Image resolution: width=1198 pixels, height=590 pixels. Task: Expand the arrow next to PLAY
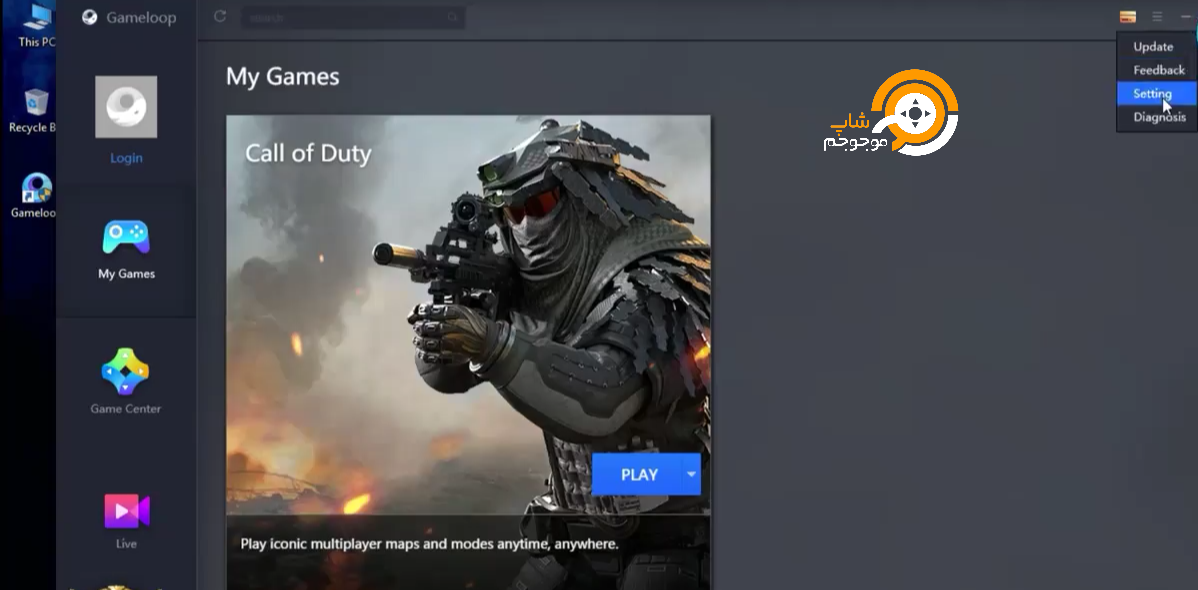[691, 475]
